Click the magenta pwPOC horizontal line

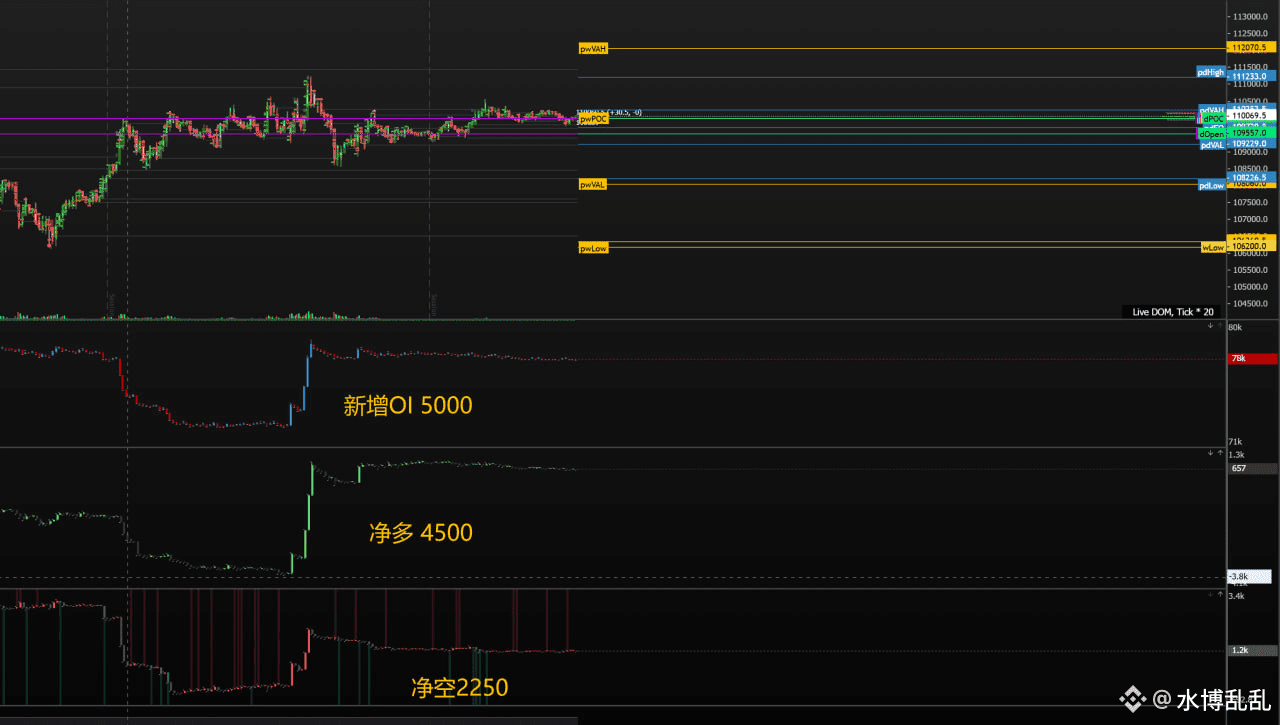click(x=290, y=119)
